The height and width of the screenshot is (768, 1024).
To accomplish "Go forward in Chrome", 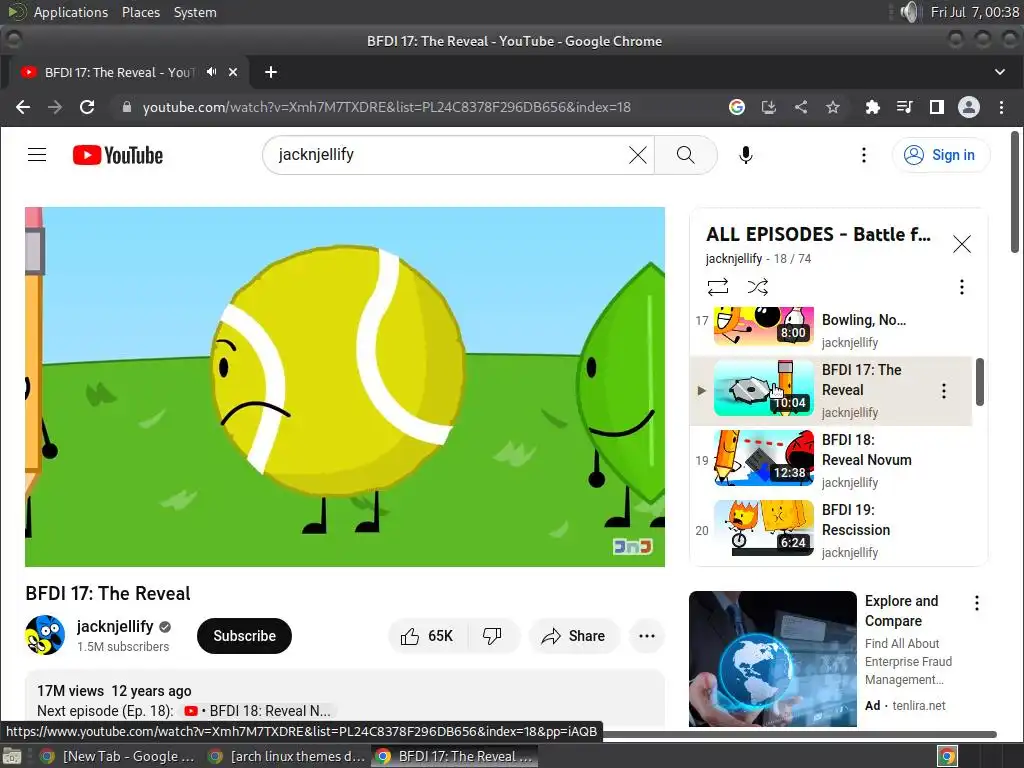I will point(55,107).
